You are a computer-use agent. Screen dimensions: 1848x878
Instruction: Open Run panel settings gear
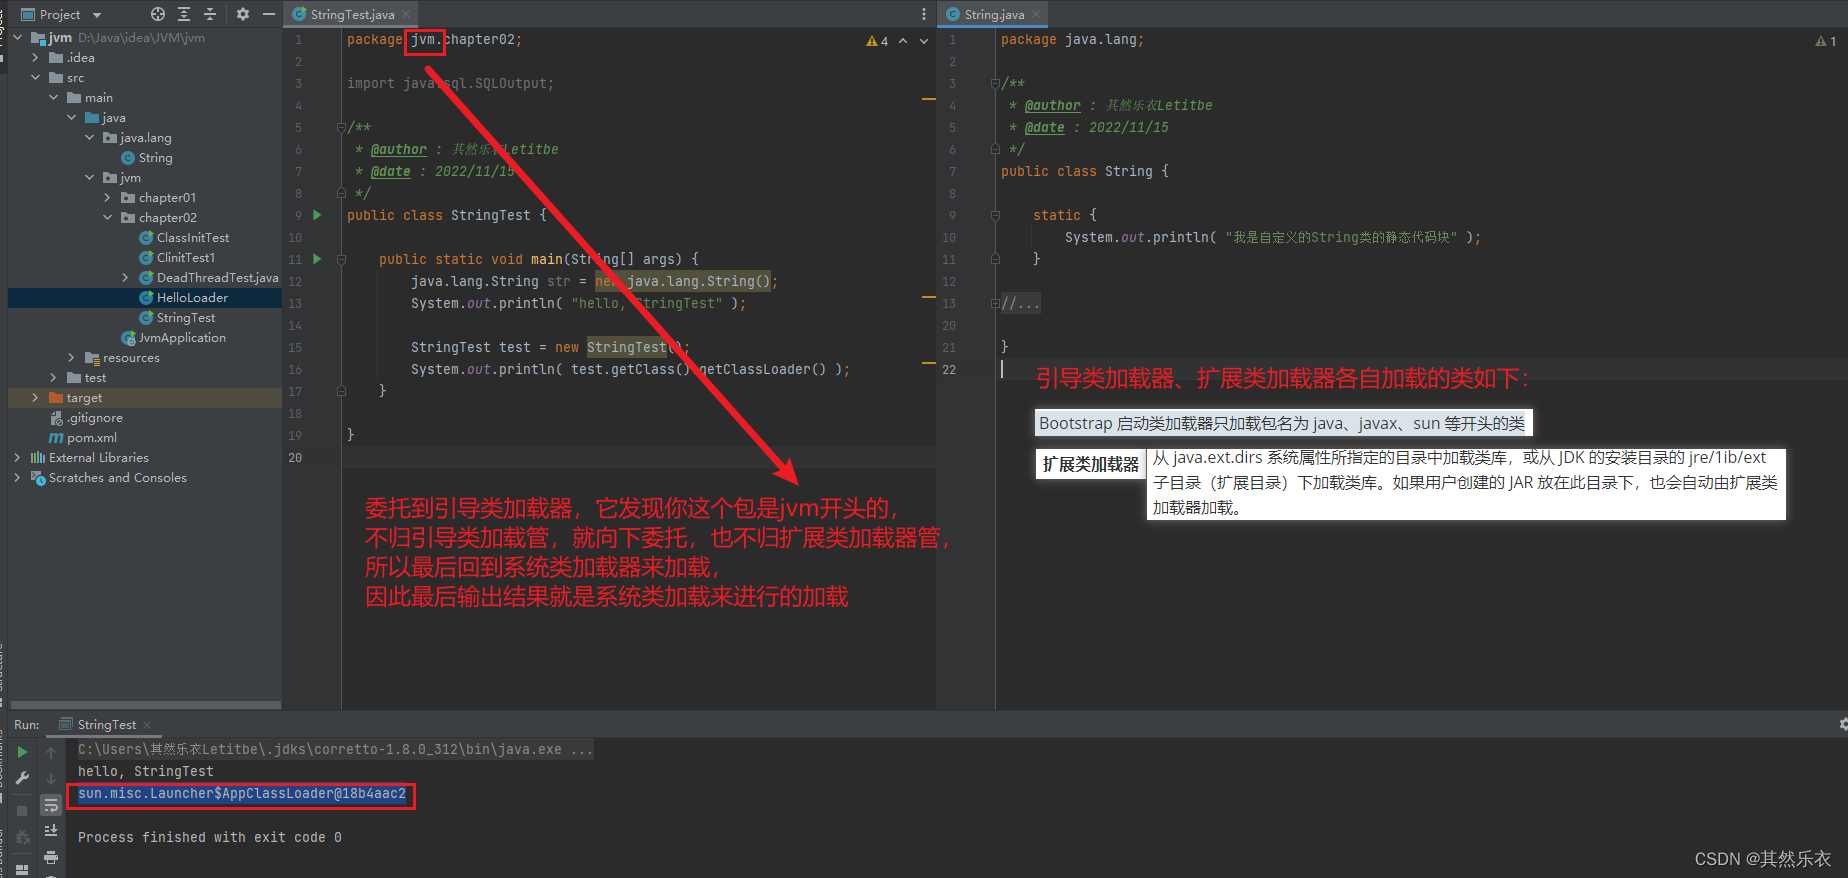(x=1842, y=724)
